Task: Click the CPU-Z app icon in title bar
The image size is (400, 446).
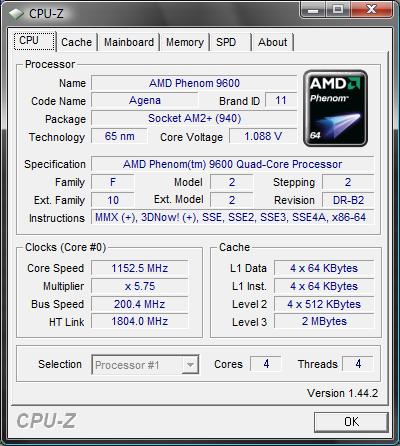Action: click(x=15, y=14)
